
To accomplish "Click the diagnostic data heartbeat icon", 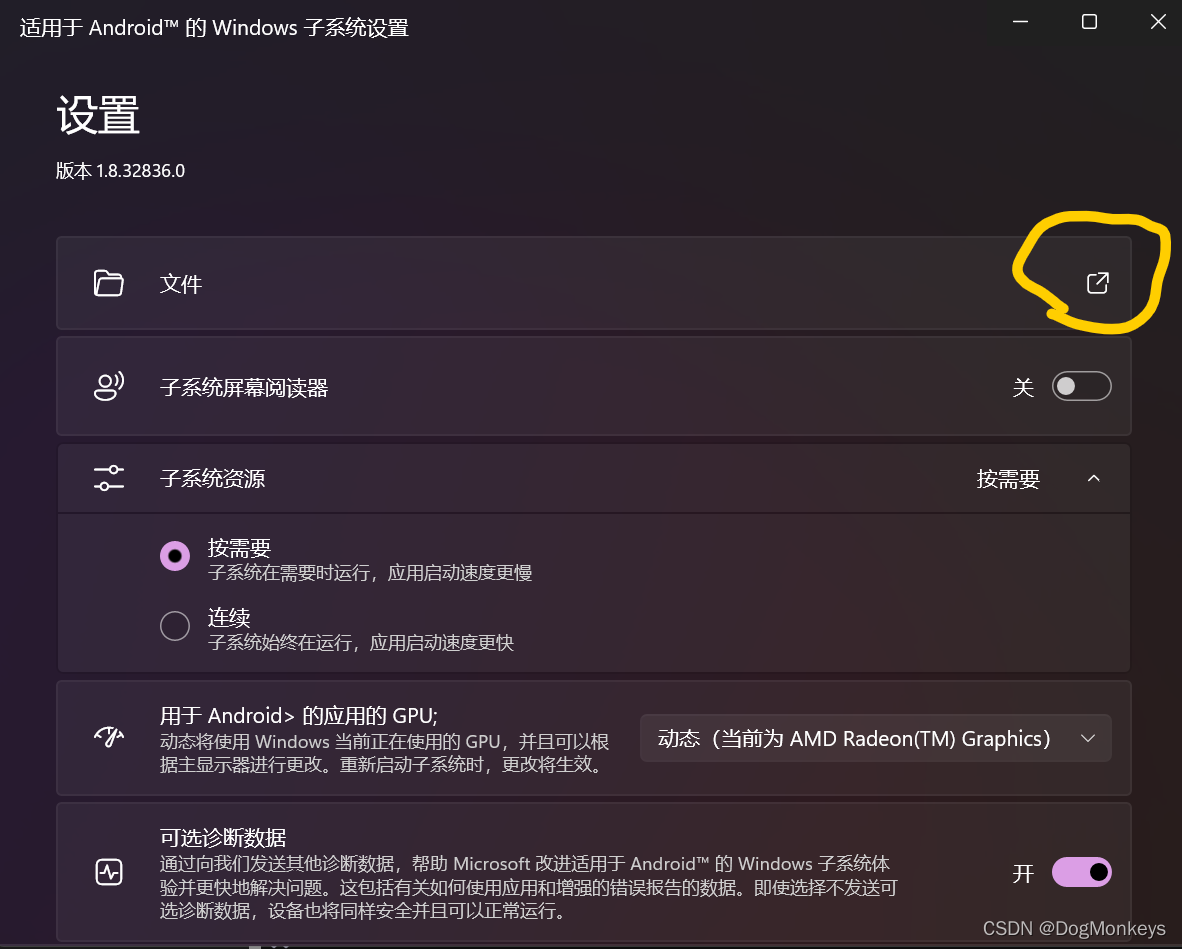I will (x=109, y=872).
